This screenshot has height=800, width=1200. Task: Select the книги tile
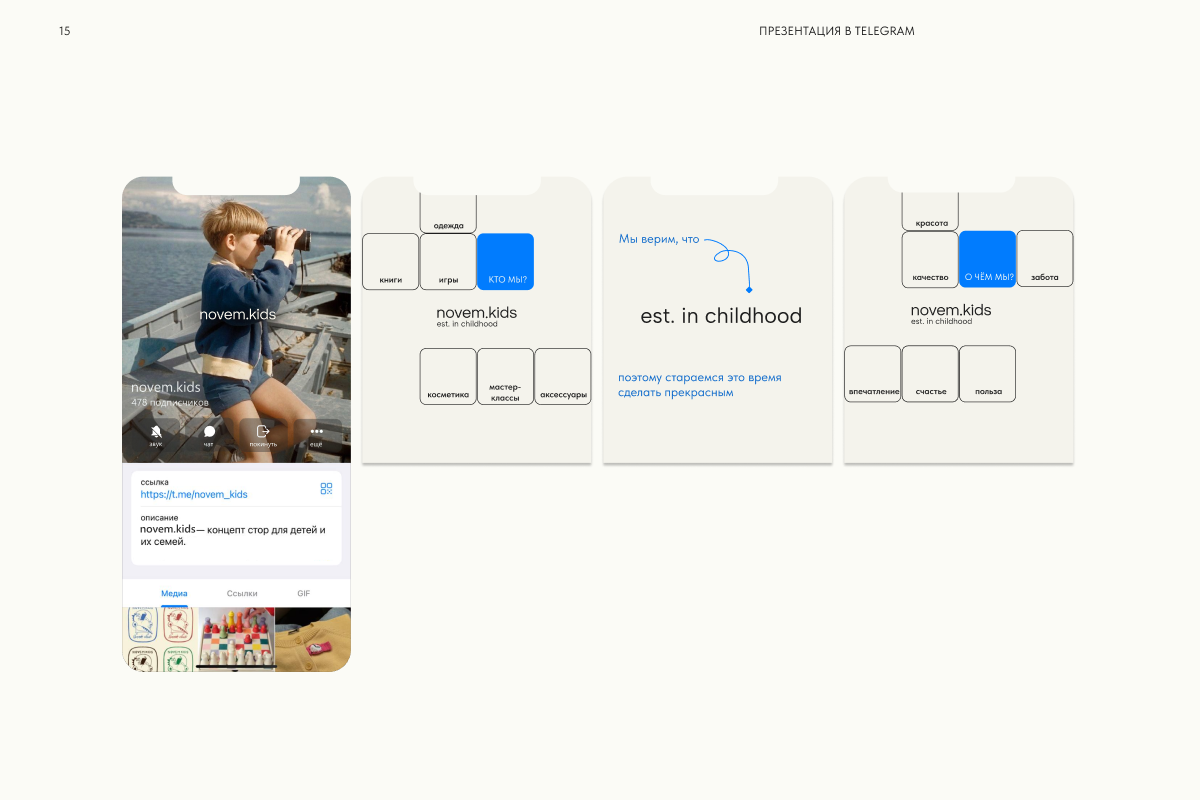(x=390, y=261)
